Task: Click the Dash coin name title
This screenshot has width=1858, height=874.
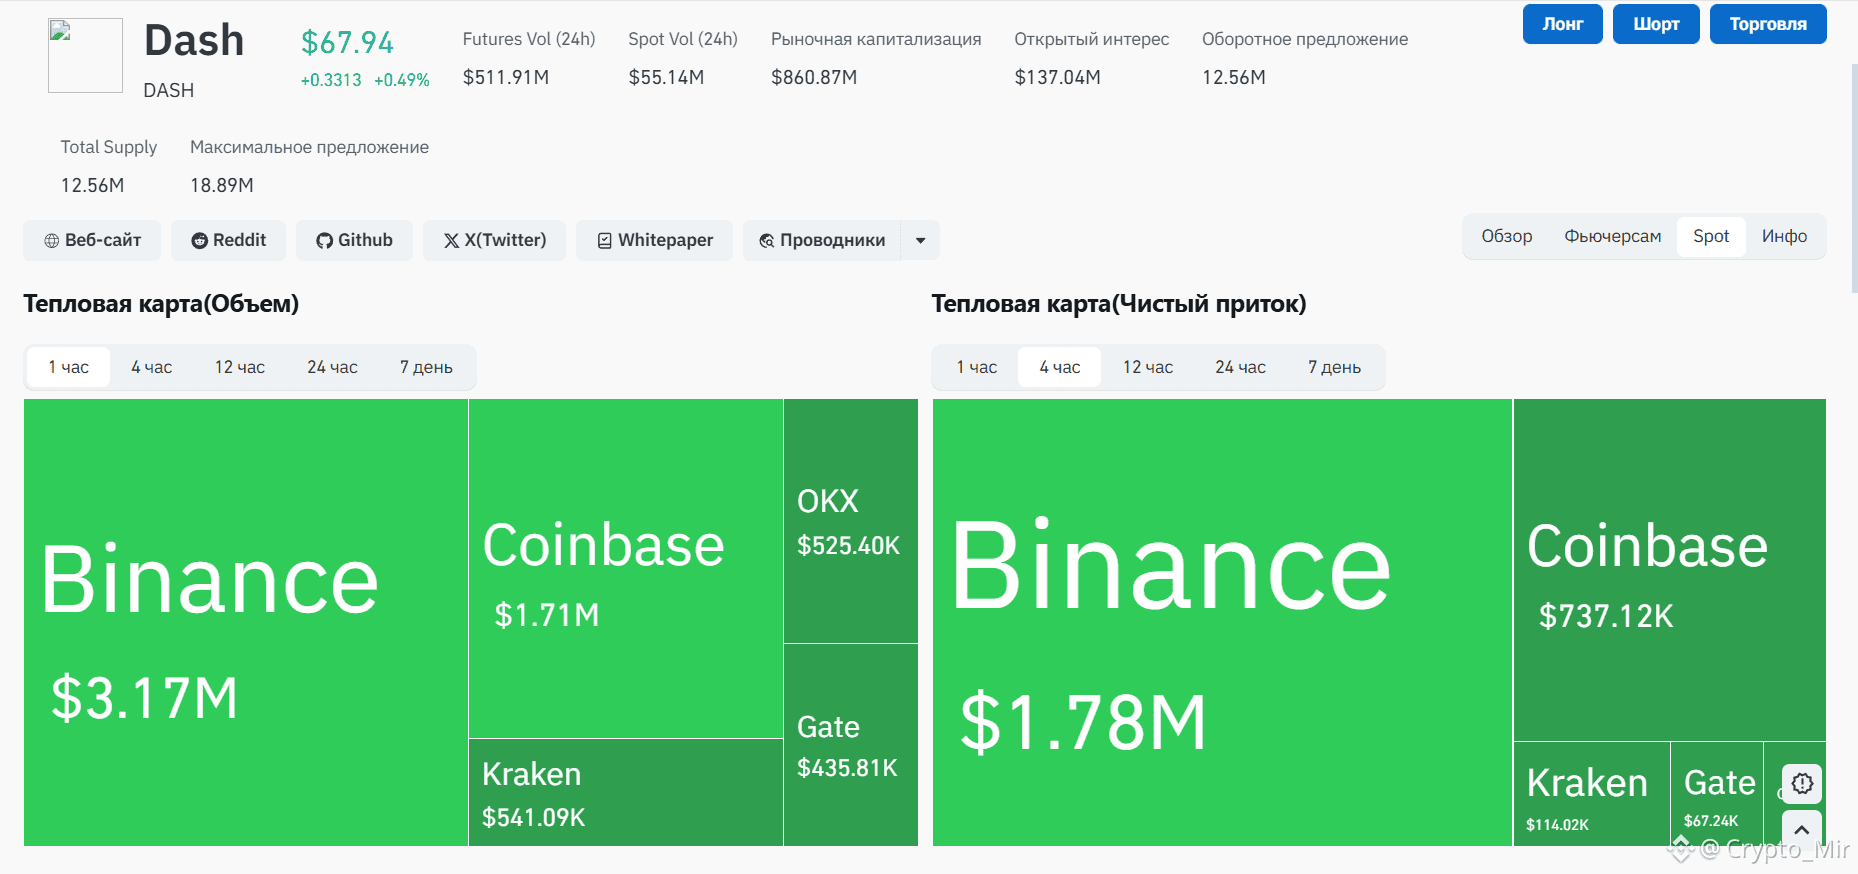Action: point(194,40)
